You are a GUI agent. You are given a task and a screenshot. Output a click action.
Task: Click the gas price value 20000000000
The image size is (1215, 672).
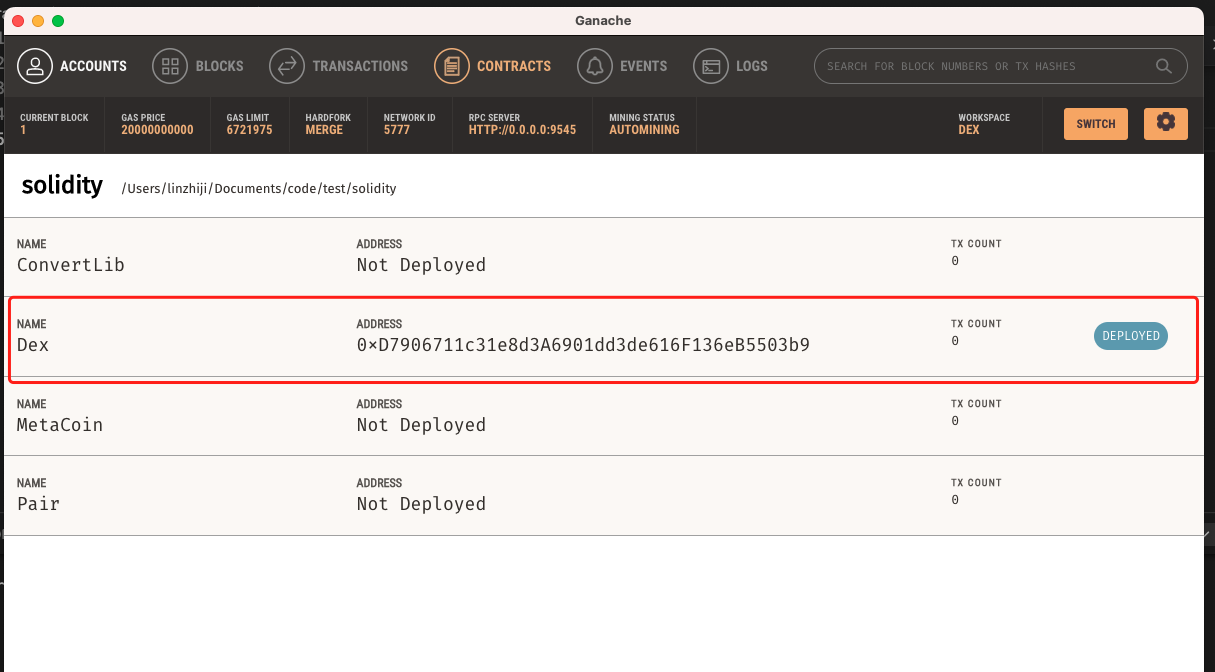pyautogui.click(x=158, y=130)
